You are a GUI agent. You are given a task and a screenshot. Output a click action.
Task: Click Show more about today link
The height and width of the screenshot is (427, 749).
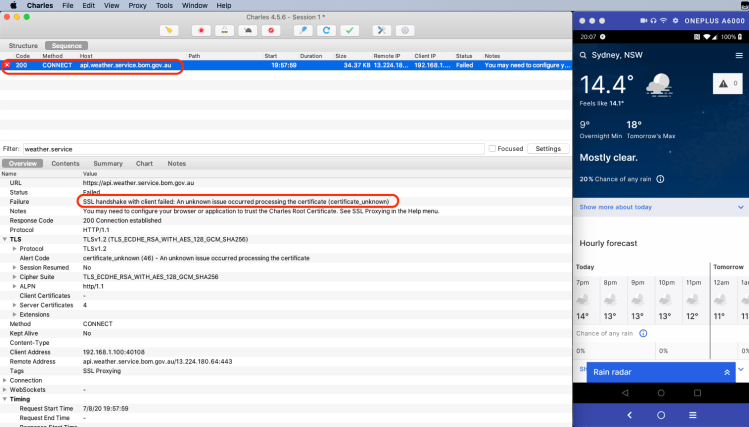click(615, 207)
